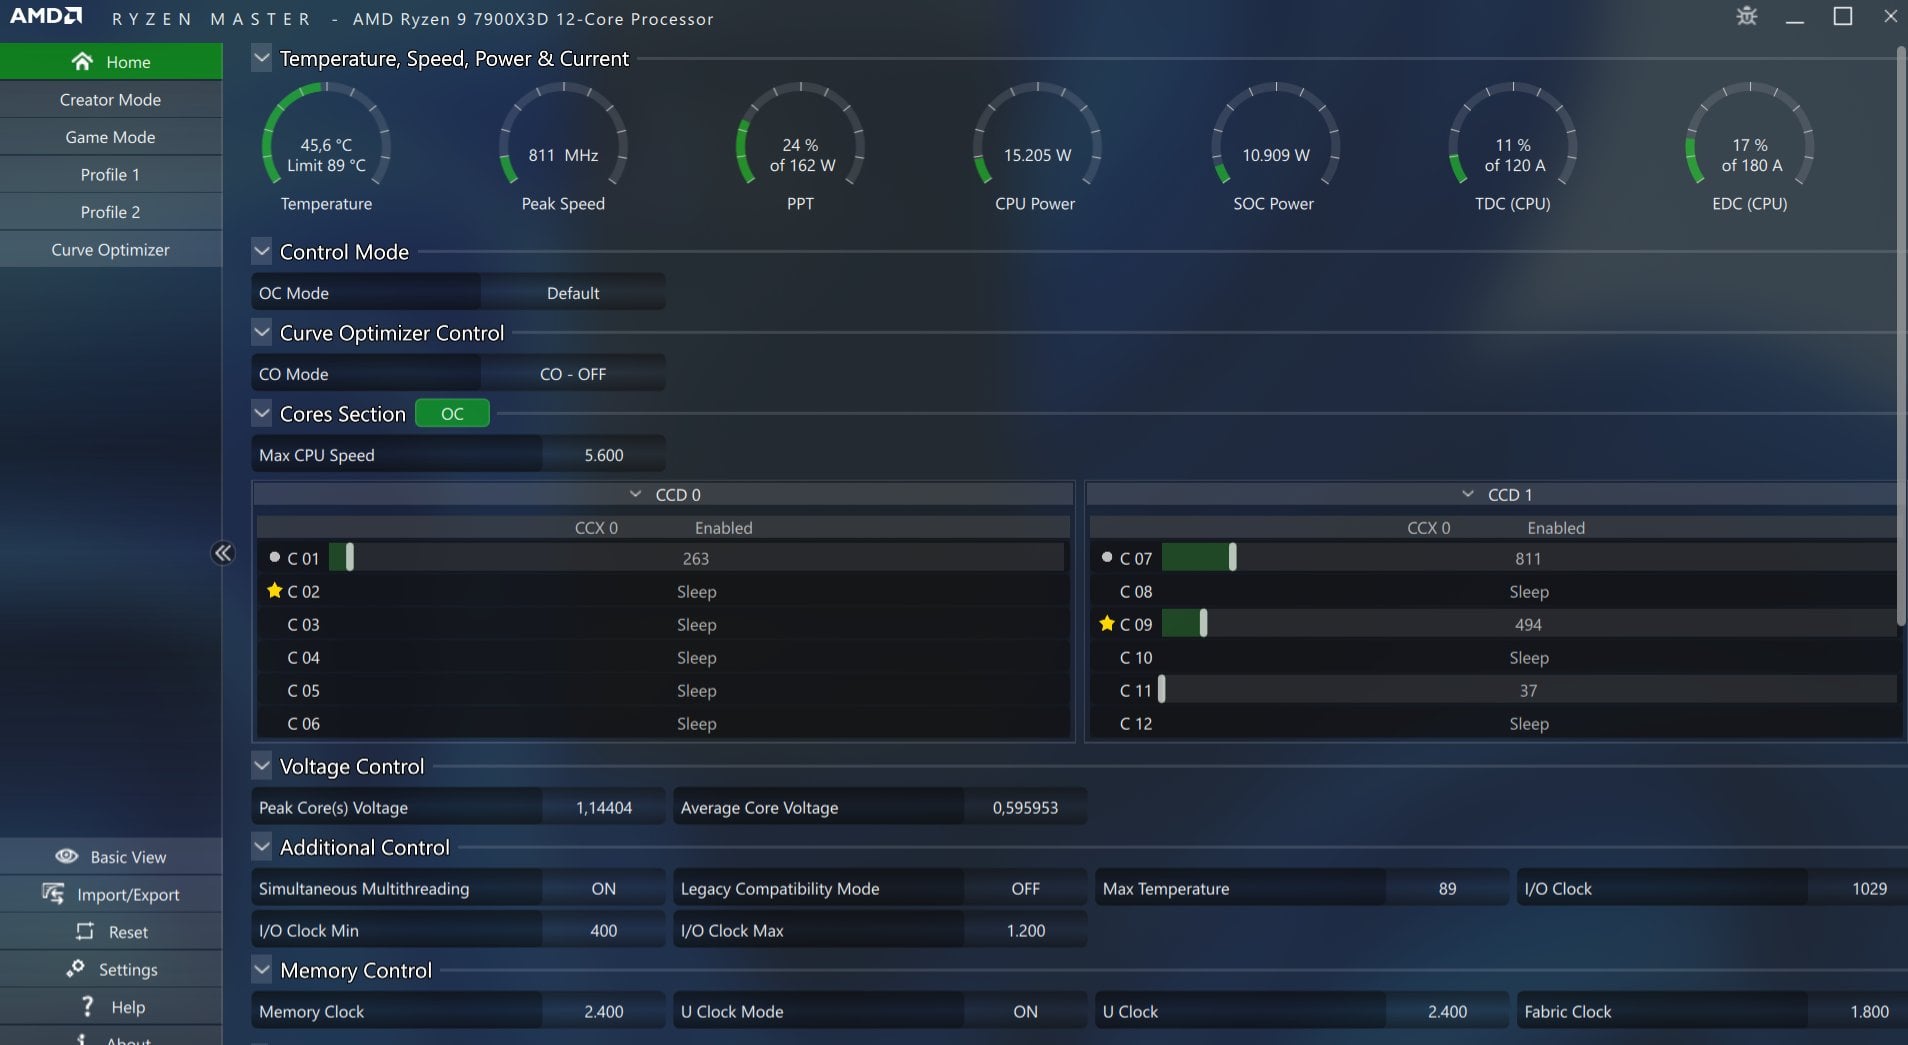Screen dimensions: 1908x1045
Task: Click the green OC button in Cores Section
Action: click(x=452, y=413)
